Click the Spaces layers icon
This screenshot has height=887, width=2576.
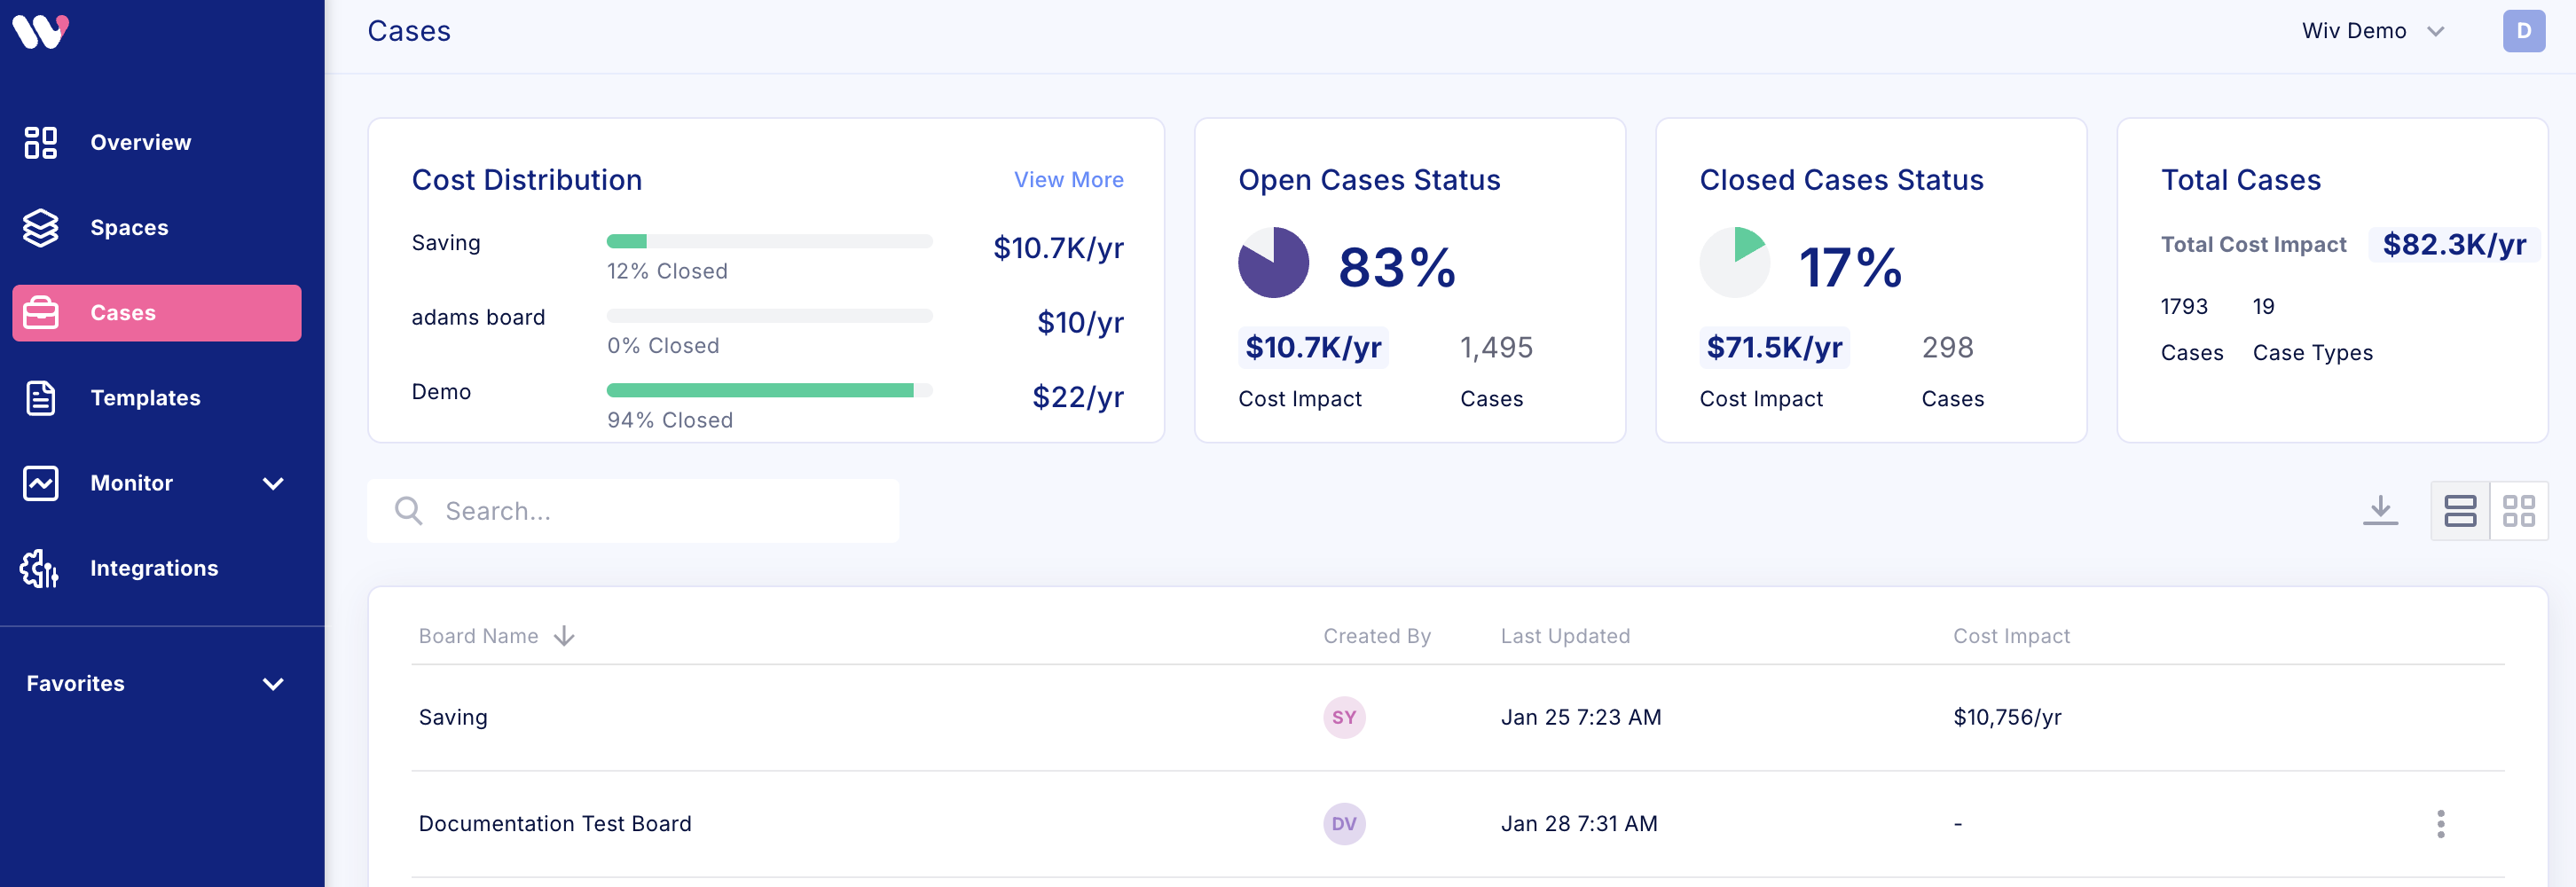coord(41,228)
